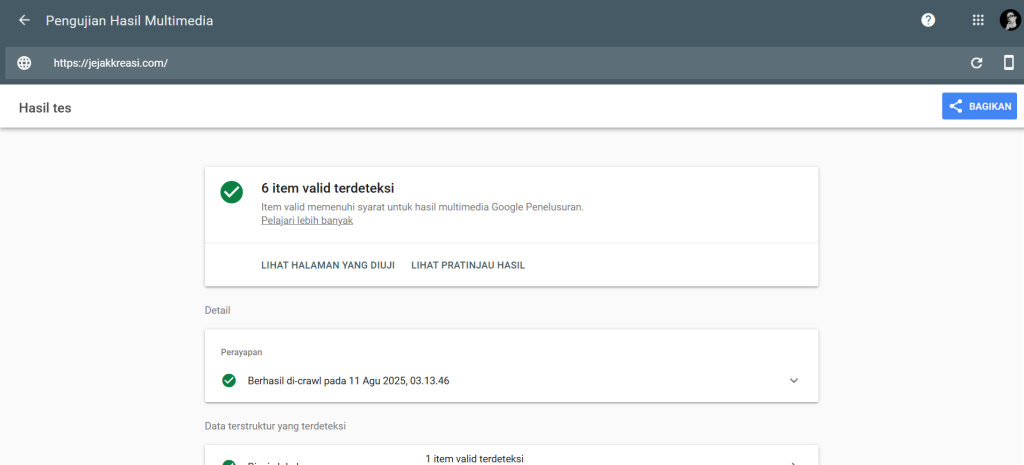Image resolution: width=1024 pixels, height=465 pixels.
Task: Click the account profile avatar
Action: click(x=1009, y=20)
